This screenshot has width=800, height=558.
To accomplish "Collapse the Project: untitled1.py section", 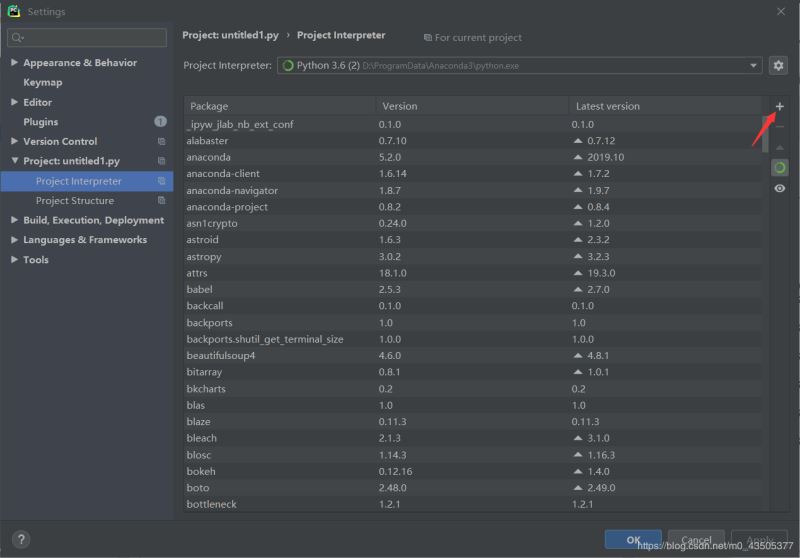I will (14, 161).
